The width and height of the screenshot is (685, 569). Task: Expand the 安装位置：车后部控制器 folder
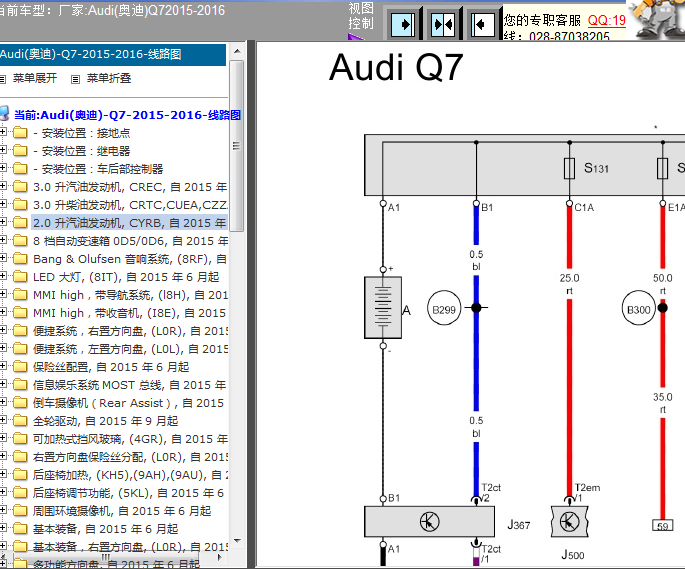tap(3, 167)
